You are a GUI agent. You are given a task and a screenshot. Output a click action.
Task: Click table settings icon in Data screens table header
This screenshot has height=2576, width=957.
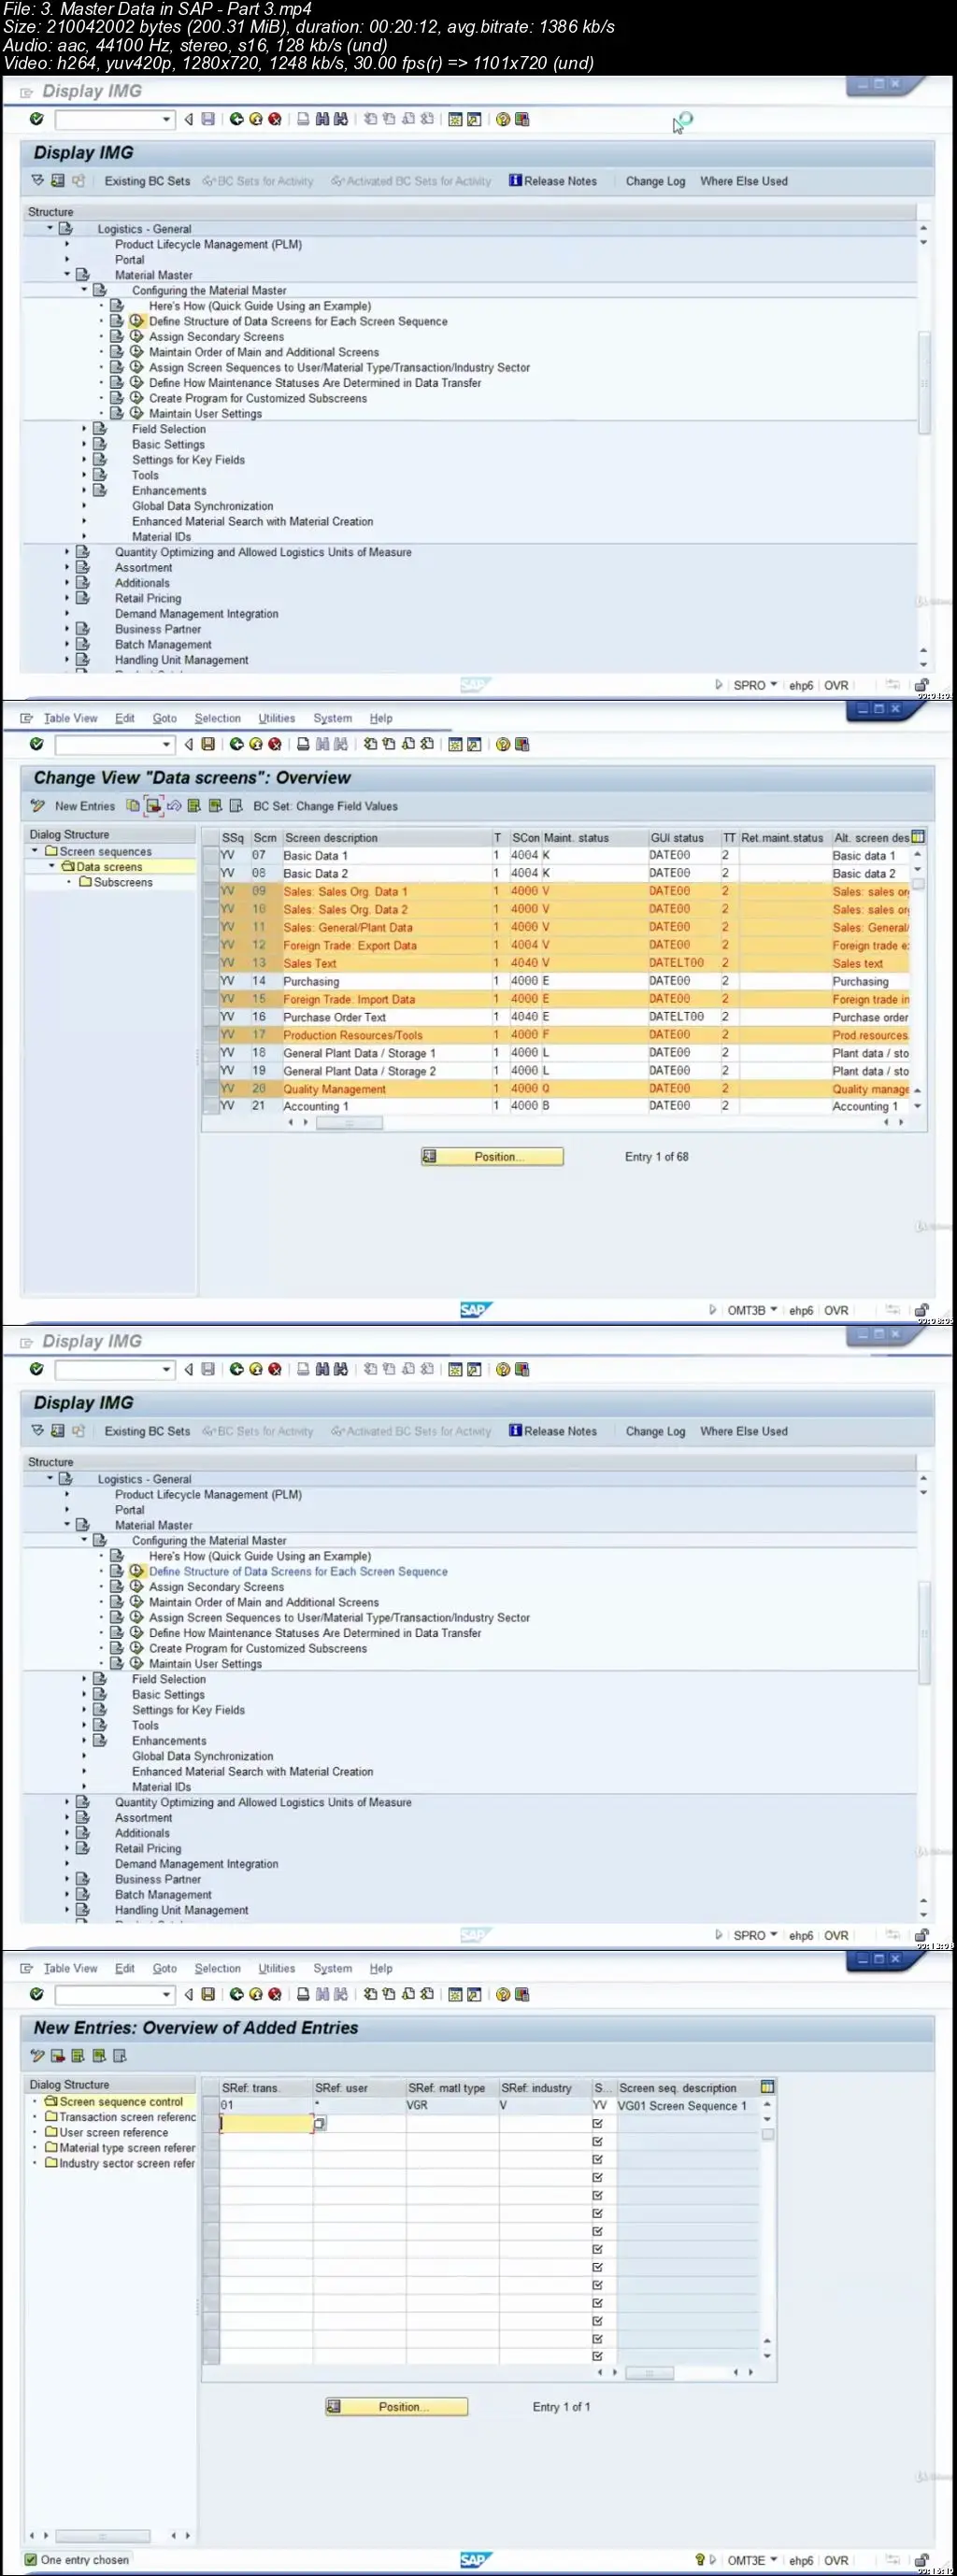918,837
